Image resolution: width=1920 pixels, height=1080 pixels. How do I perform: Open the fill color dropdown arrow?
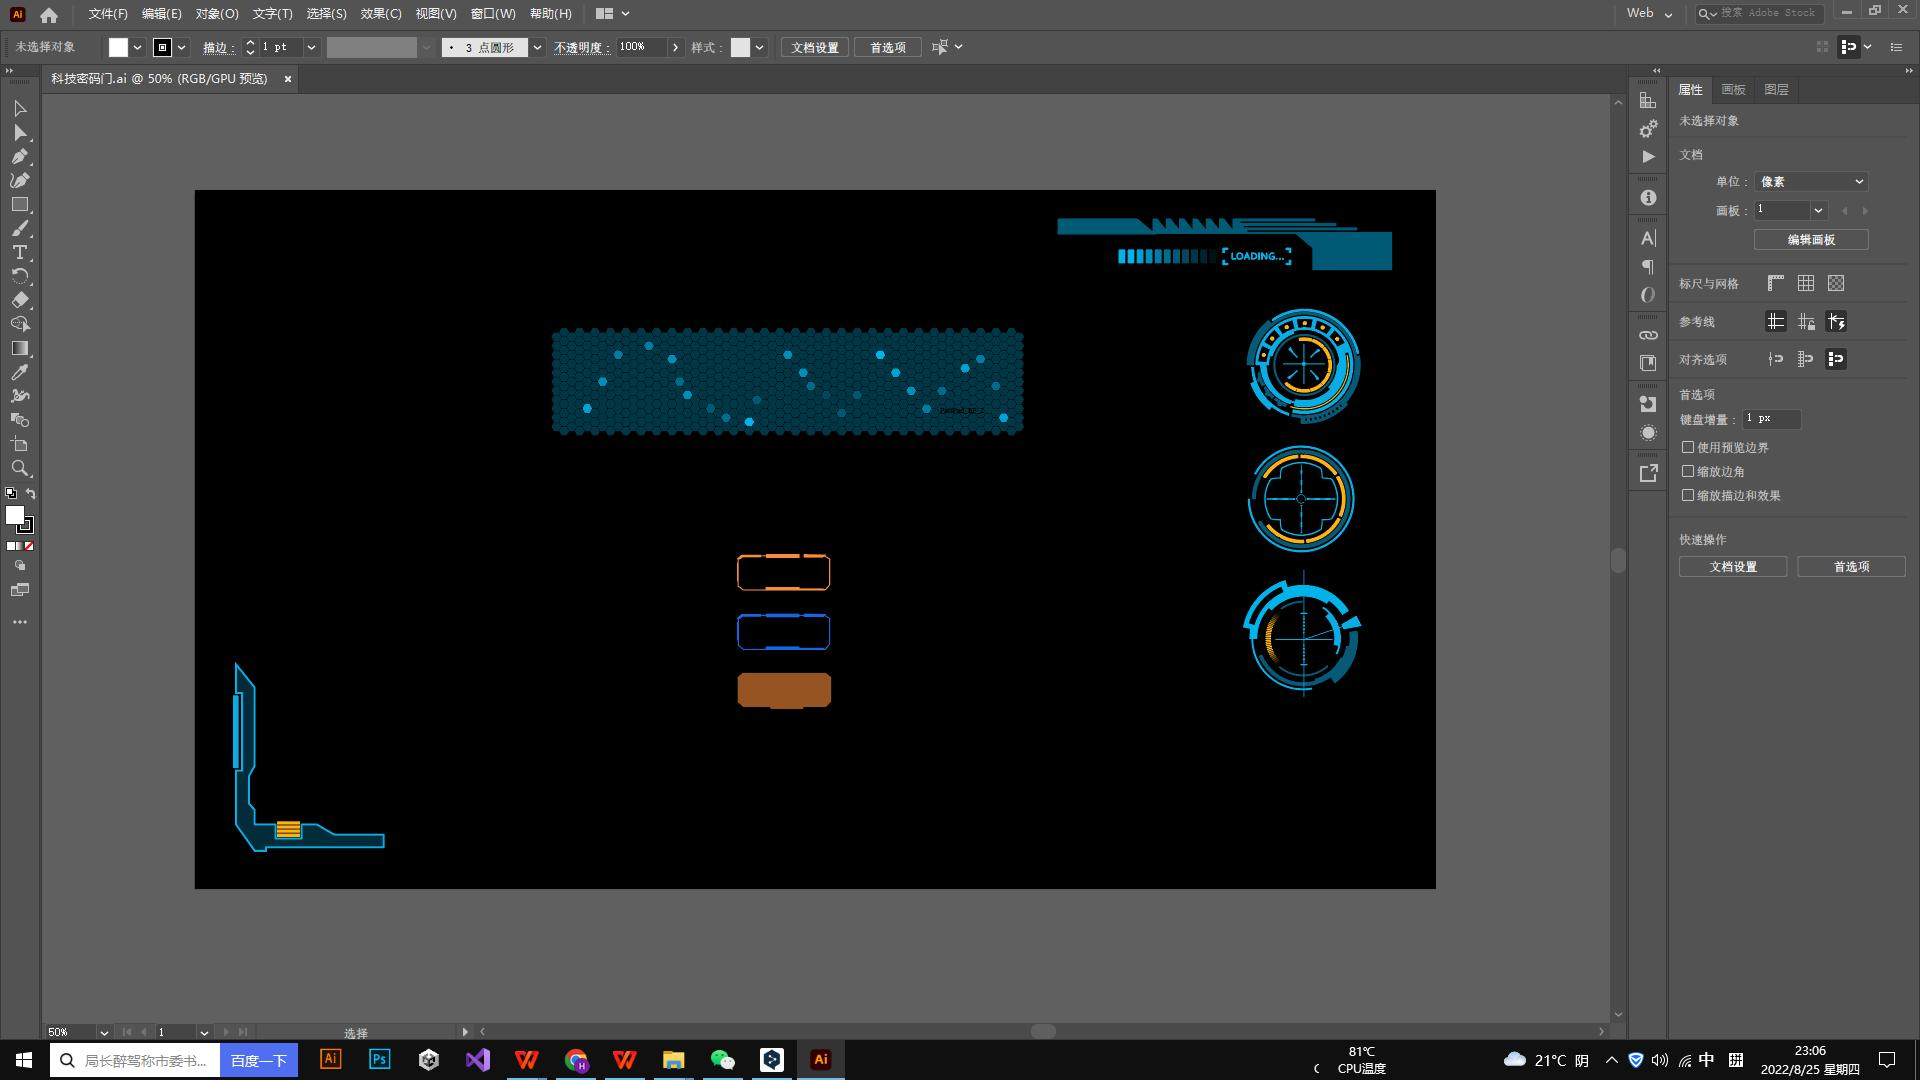[x=137, y=47]
